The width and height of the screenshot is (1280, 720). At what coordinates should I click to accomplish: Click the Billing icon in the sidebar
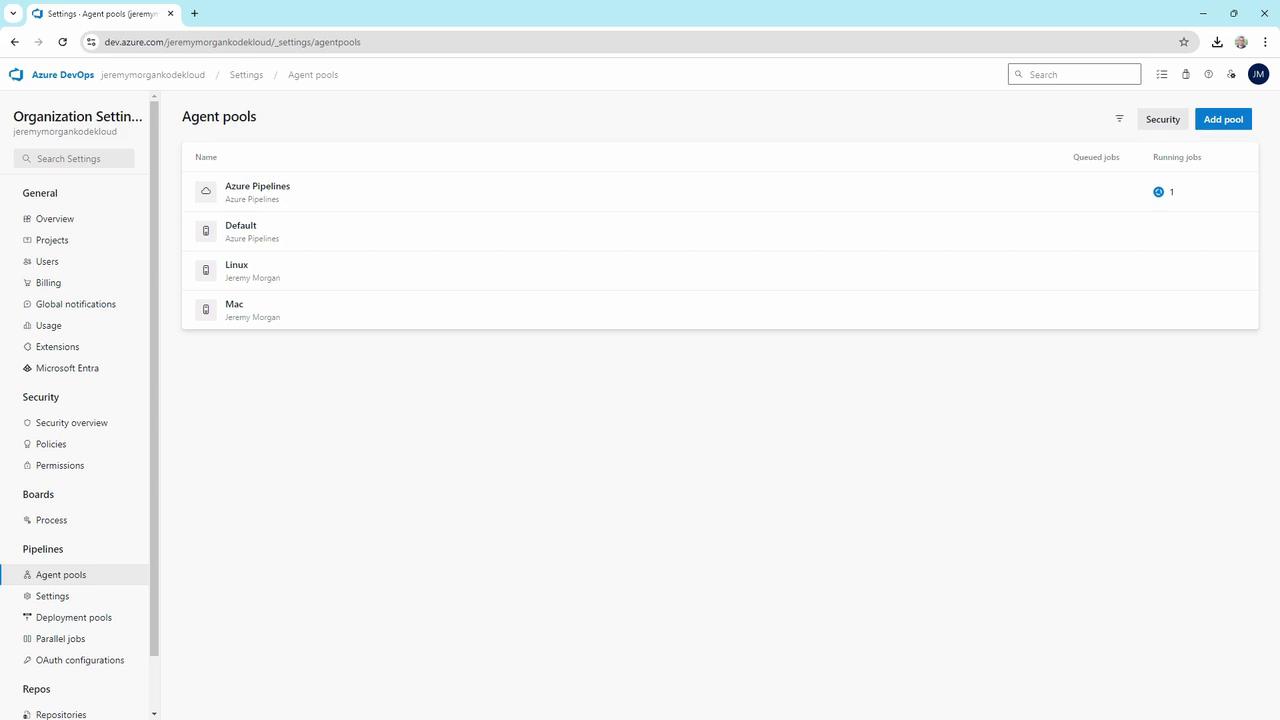click(27, 283)
